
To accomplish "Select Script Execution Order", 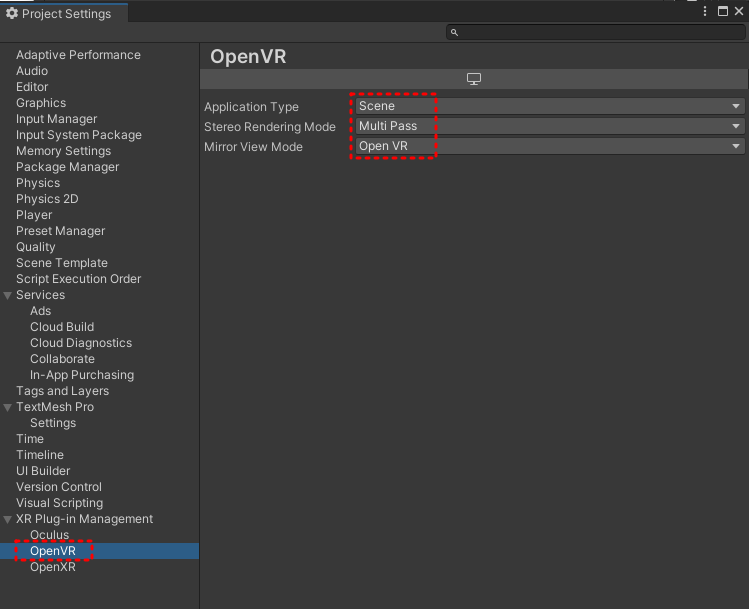I will (x=78, y=279).
